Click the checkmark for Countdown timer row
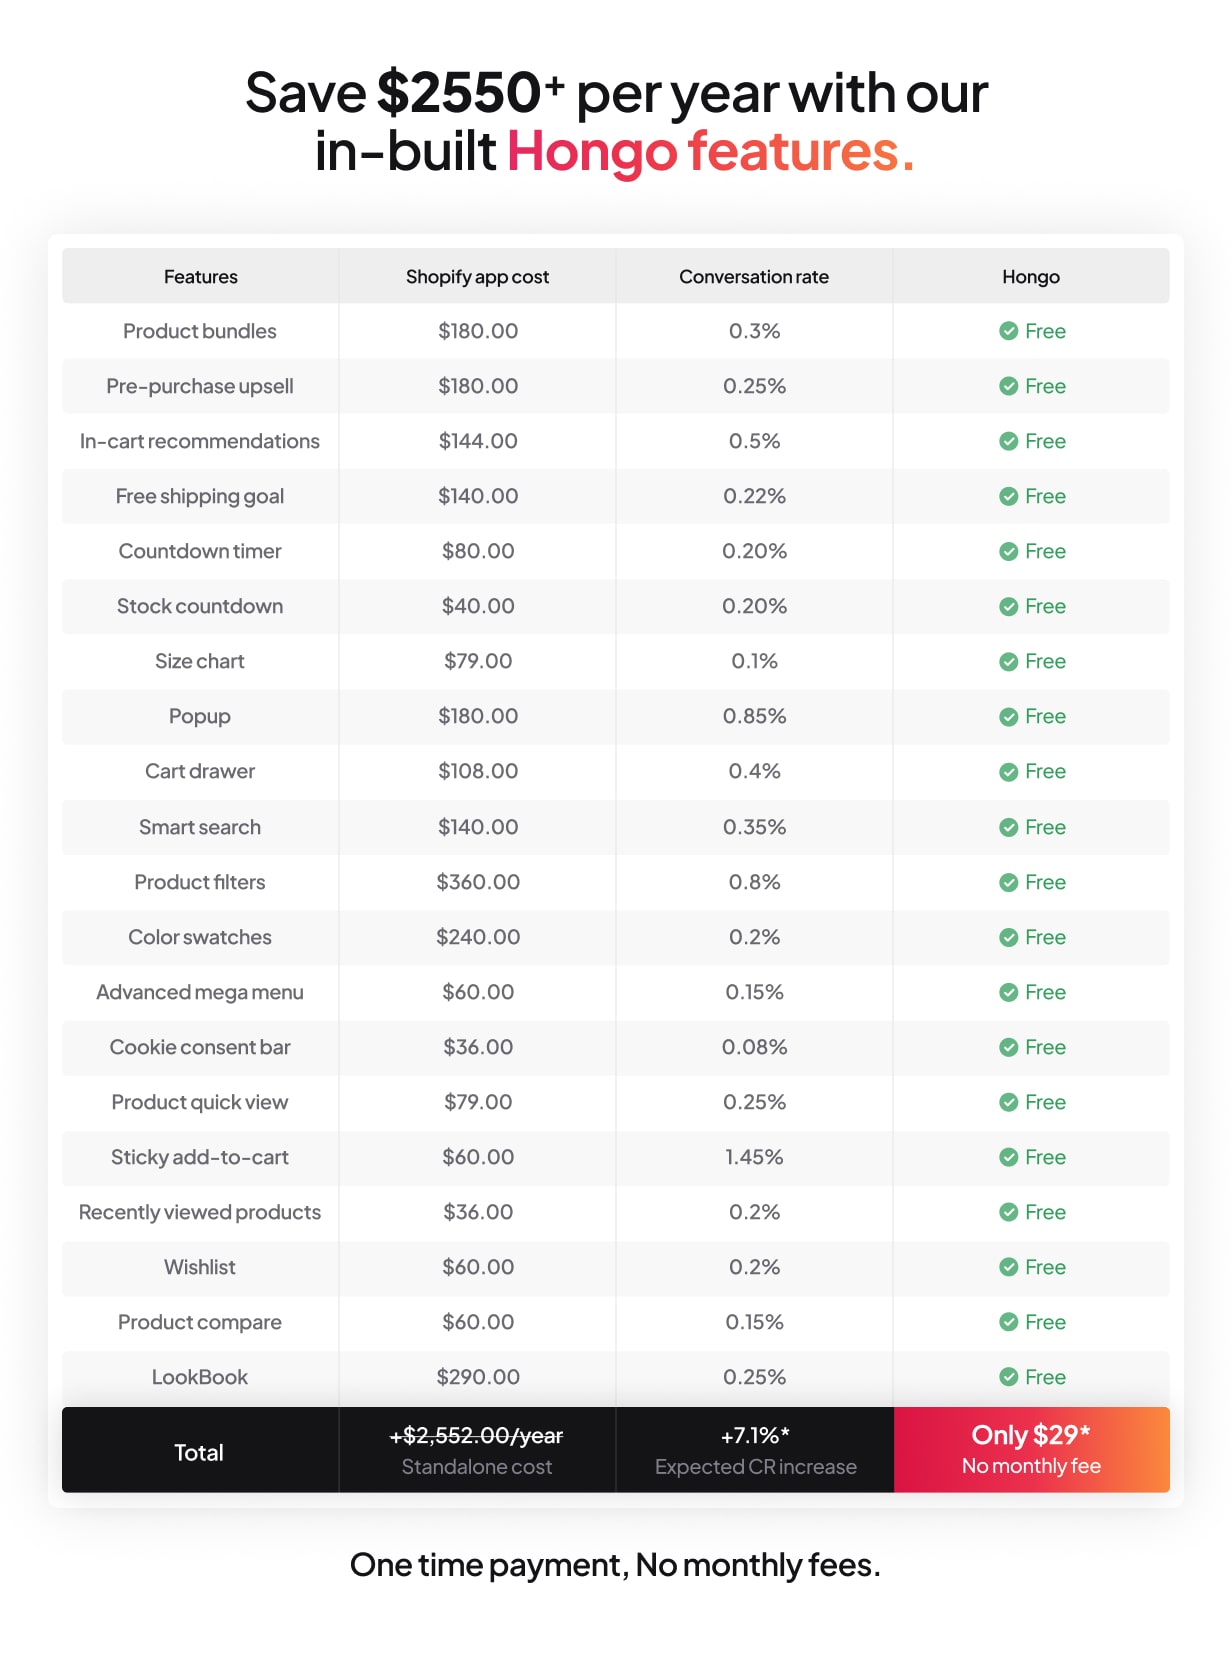This screenshot has height=1671, width=1232. pos(1008,551)
